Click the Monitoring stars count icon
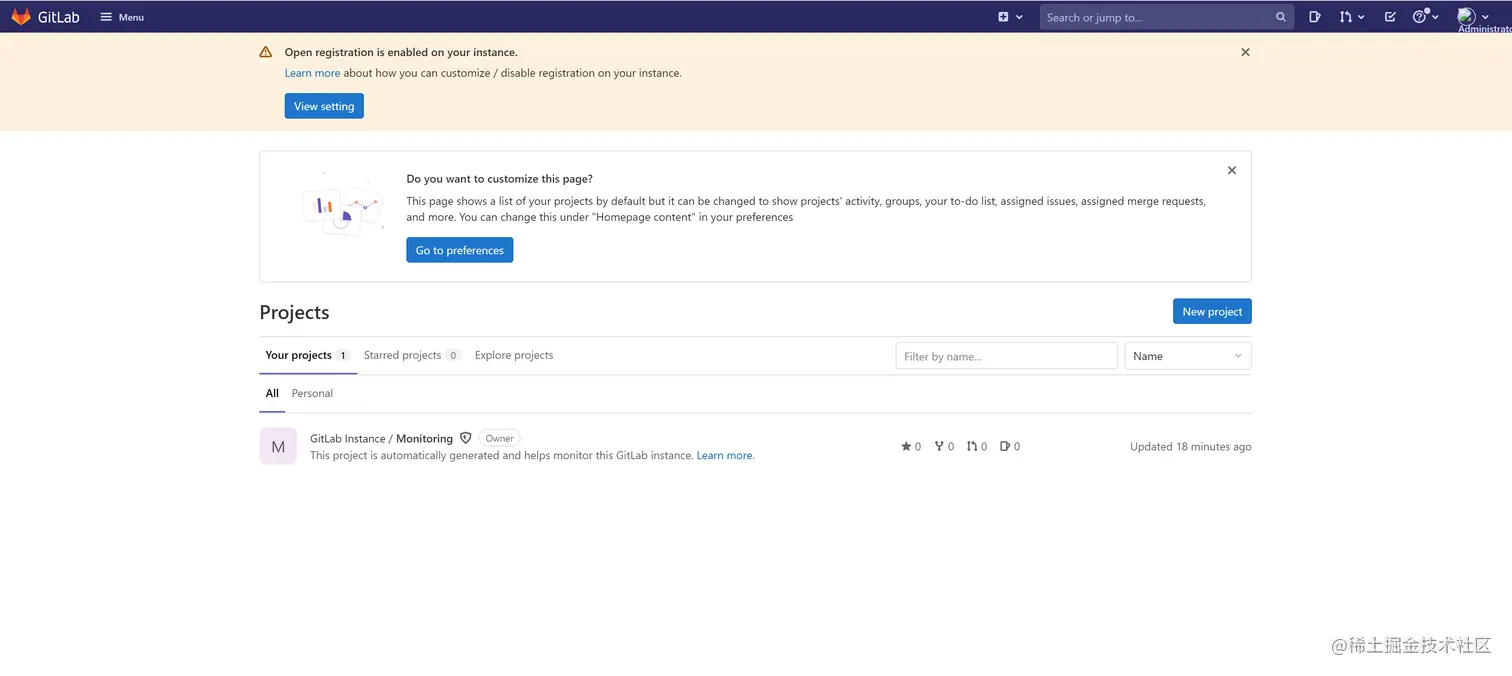This screenshot has height=676, width=1512. tap(911, 447)
